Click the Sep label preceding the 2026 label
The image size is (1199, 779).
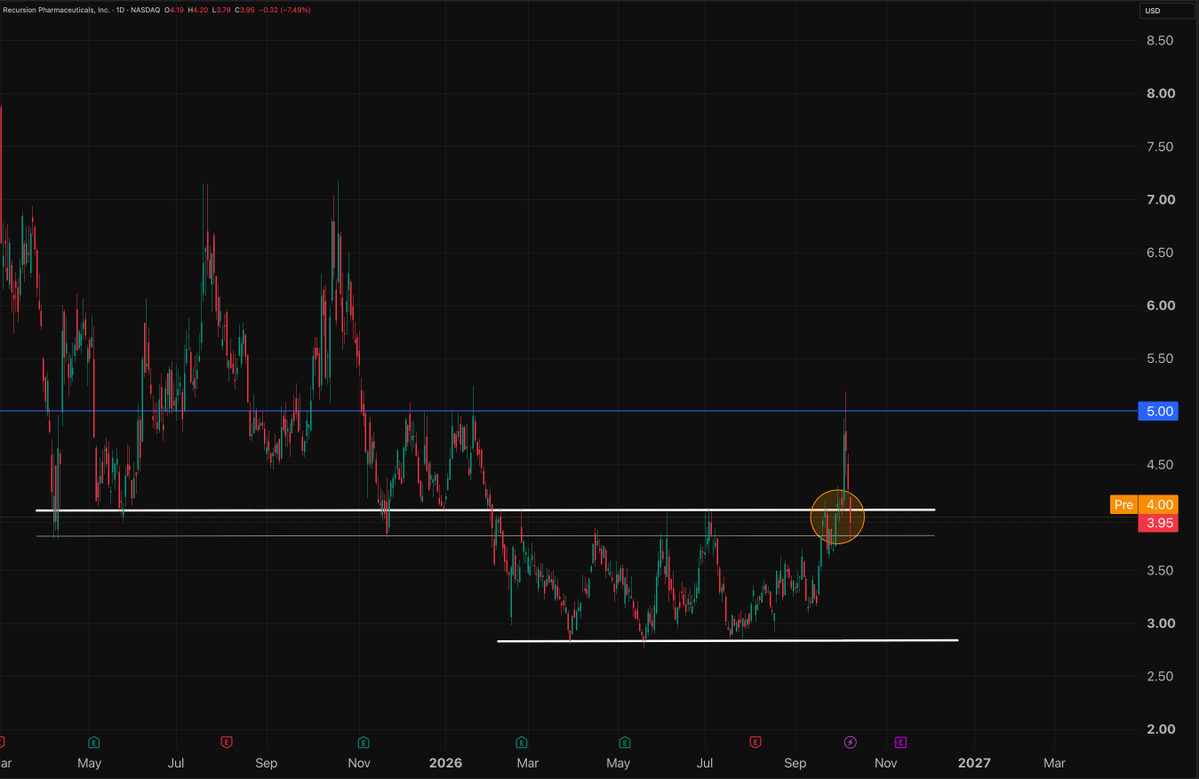tap(266, 763)
